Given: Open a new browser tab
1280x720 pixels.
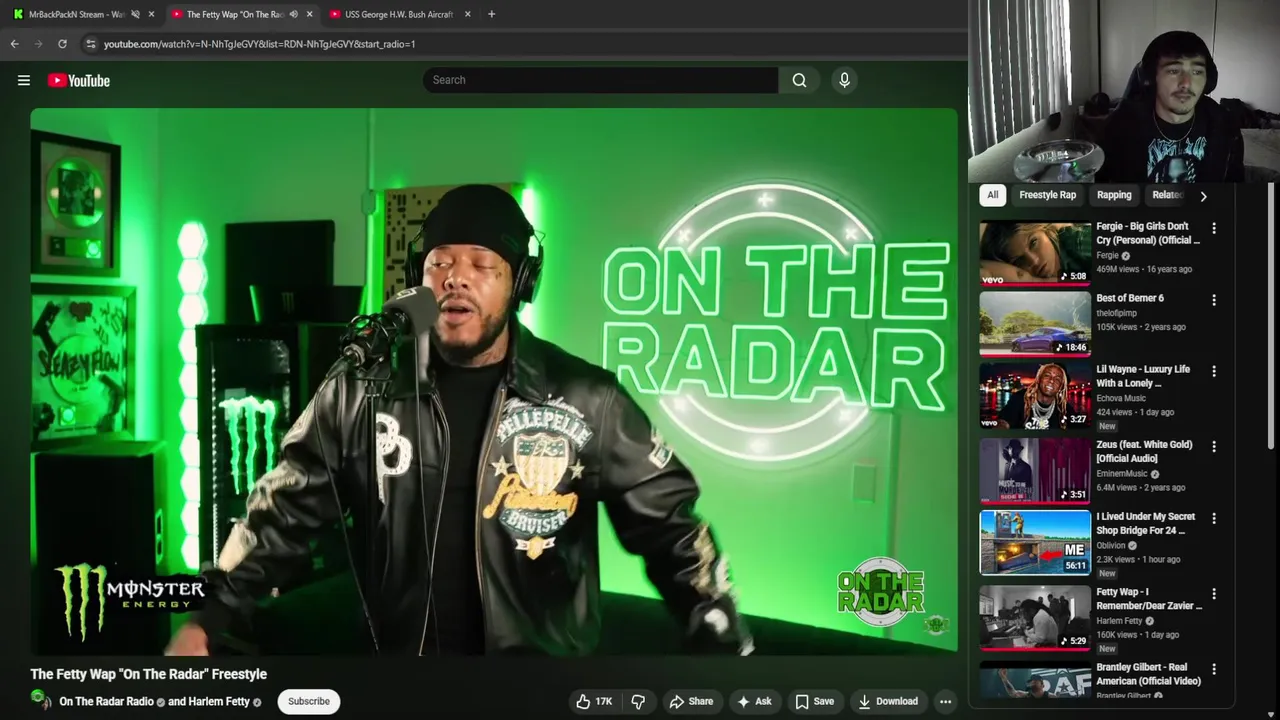Looking at the screenshot, I should pyautogui.click(x=491, y=14).
